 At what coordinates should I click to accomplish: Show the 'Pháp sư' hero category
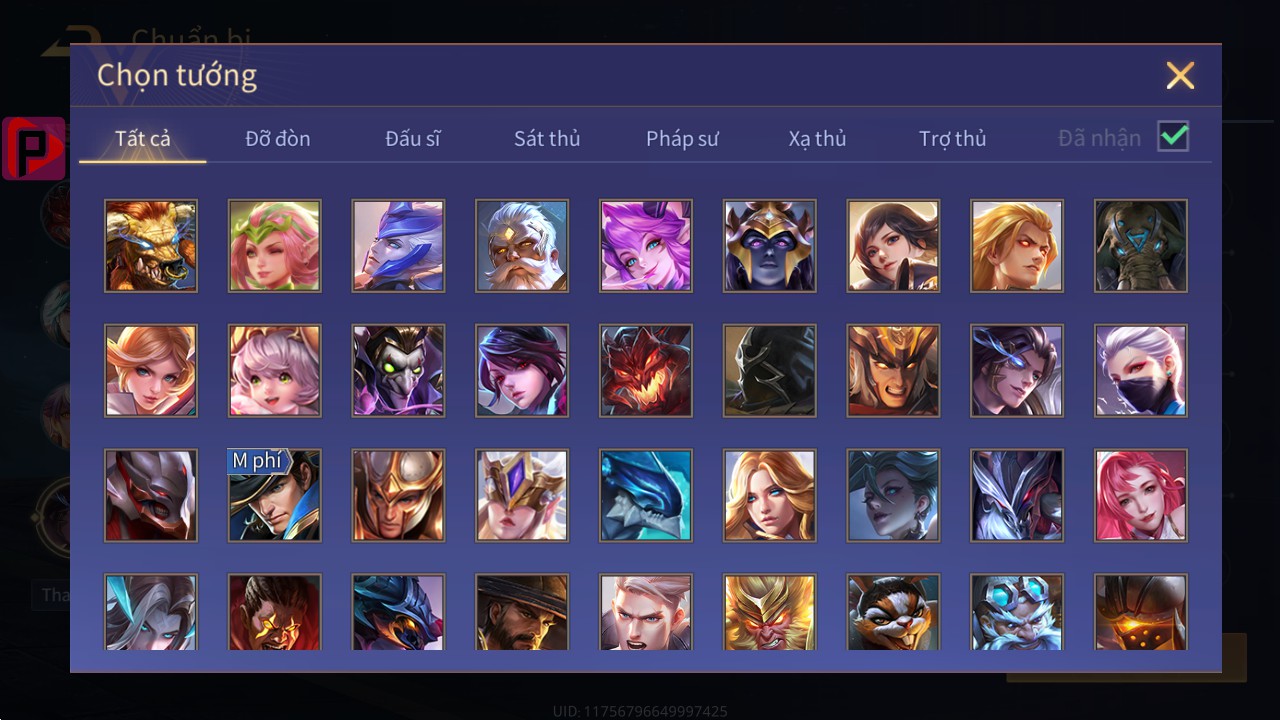682,138
